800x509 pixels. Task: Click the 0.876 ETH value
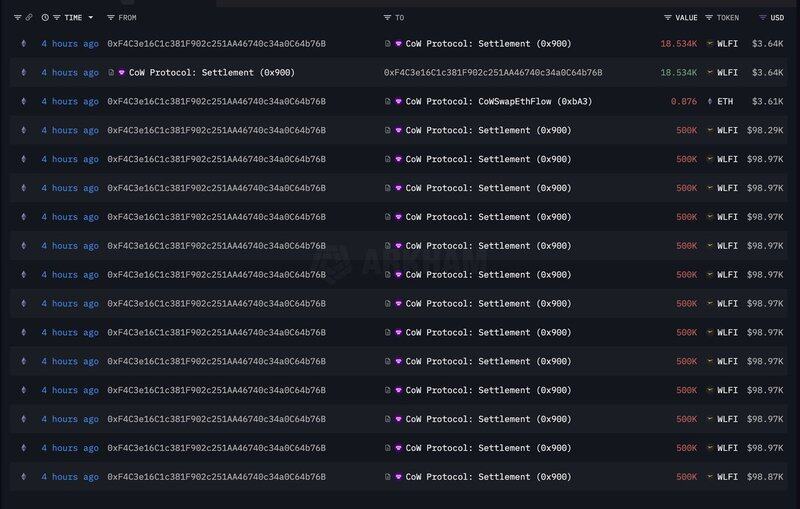pyautogui.click(x=684, y=102)
